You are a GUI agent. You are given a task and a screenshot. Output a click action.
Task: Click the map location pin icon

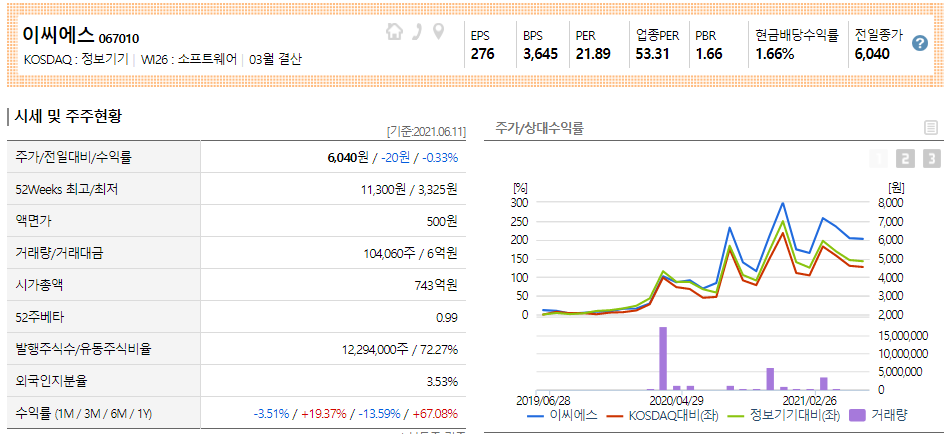coord(438,31)
